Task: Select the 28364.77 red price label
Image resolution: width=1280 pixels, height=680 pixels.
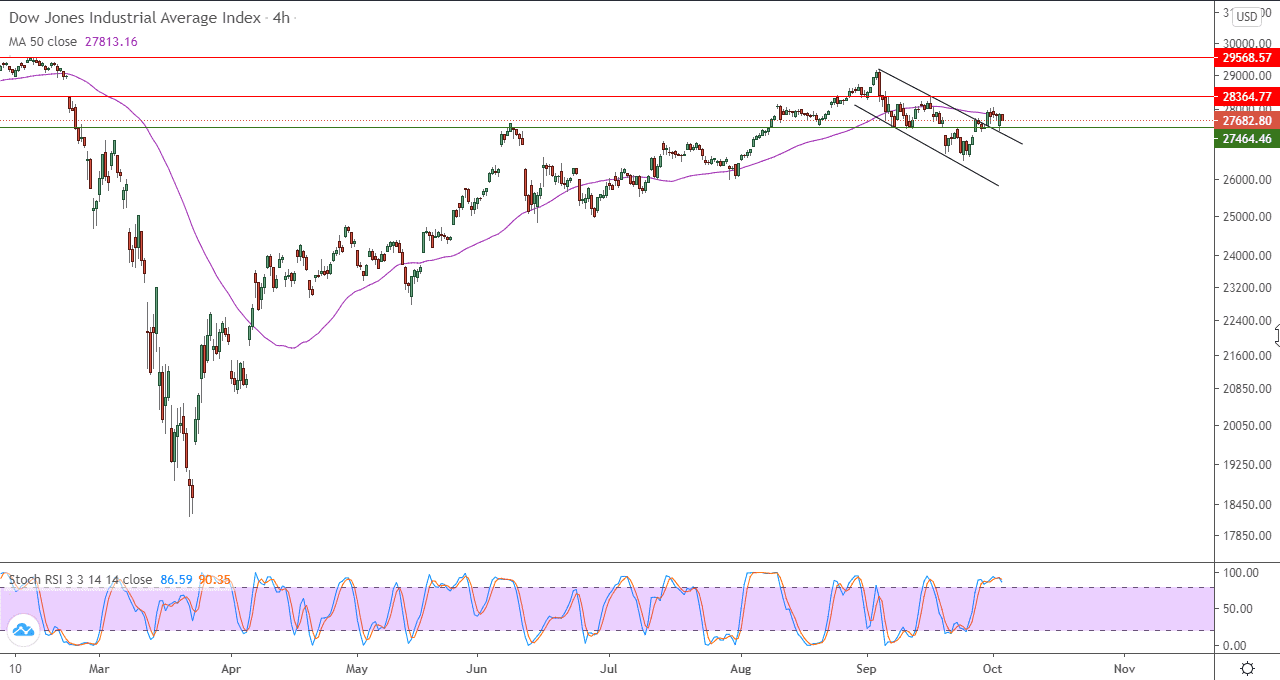Action: point(1246,97)
